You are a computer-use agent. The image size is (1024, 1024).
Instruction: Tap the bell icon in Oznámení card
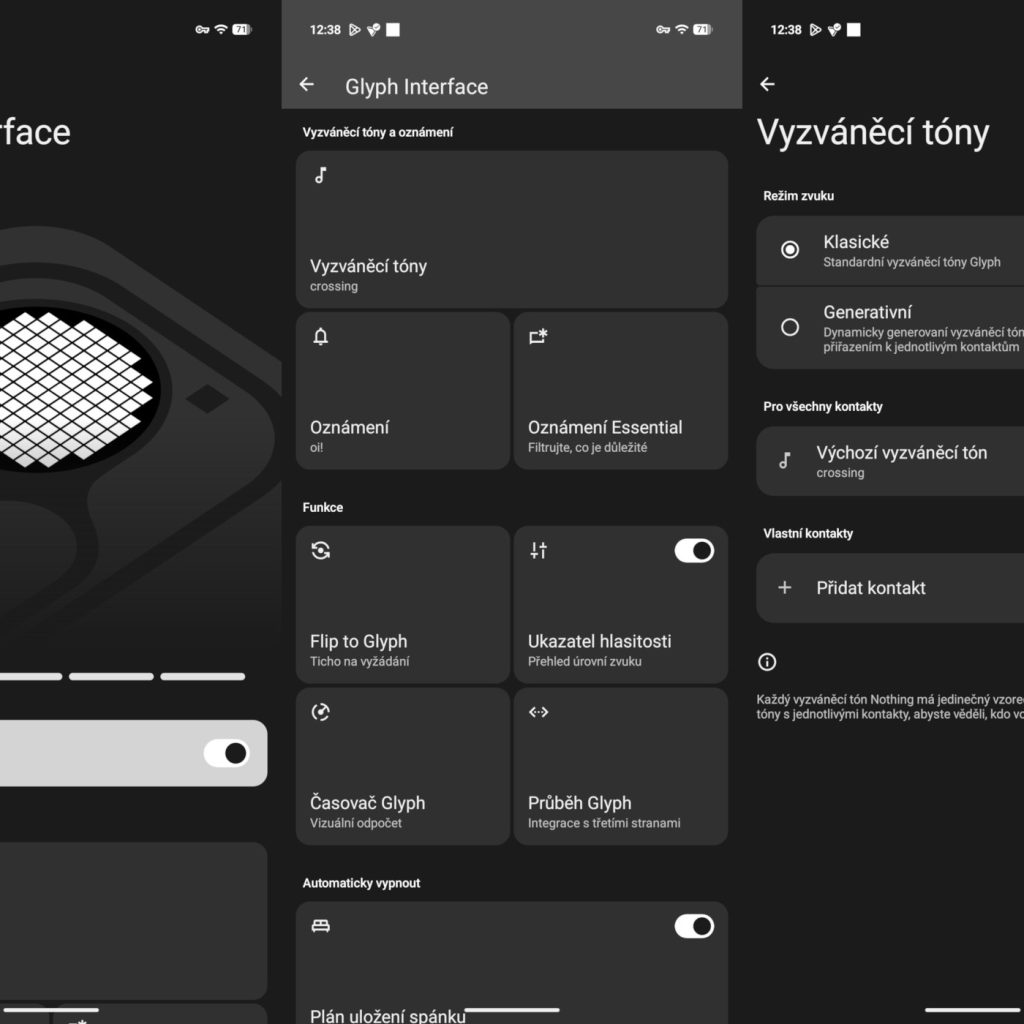pos(321,337)
